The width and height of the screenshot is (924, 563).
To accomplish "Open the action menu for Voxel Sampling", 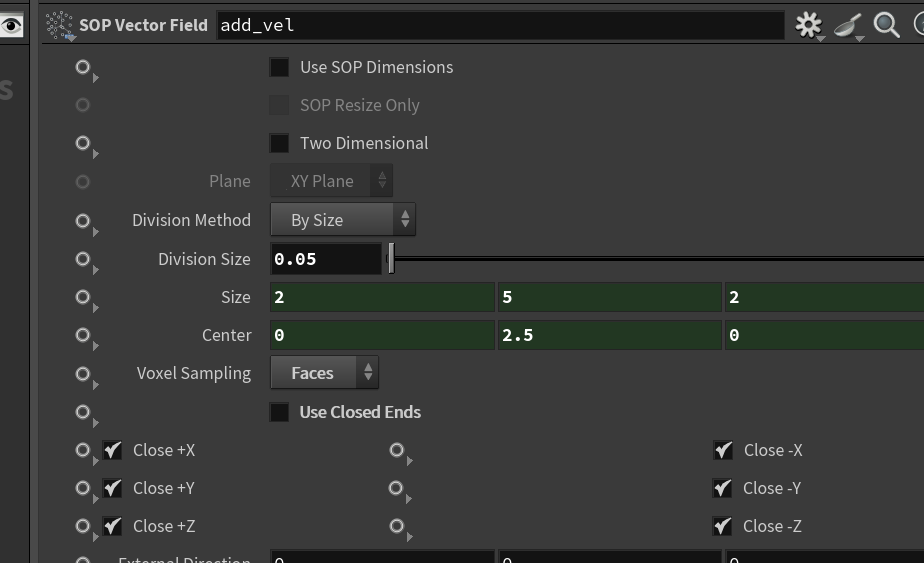I will pos(86,377).
